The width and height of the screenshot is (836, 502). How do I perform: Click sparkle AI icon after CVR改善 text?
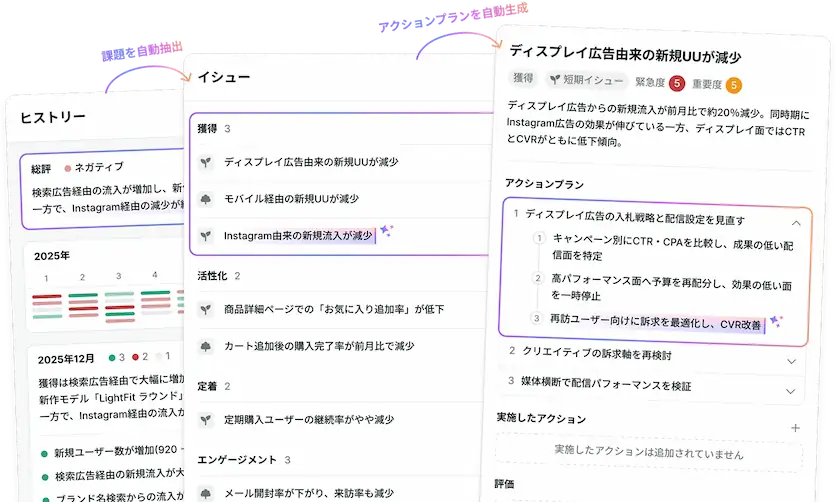(776, 322)
